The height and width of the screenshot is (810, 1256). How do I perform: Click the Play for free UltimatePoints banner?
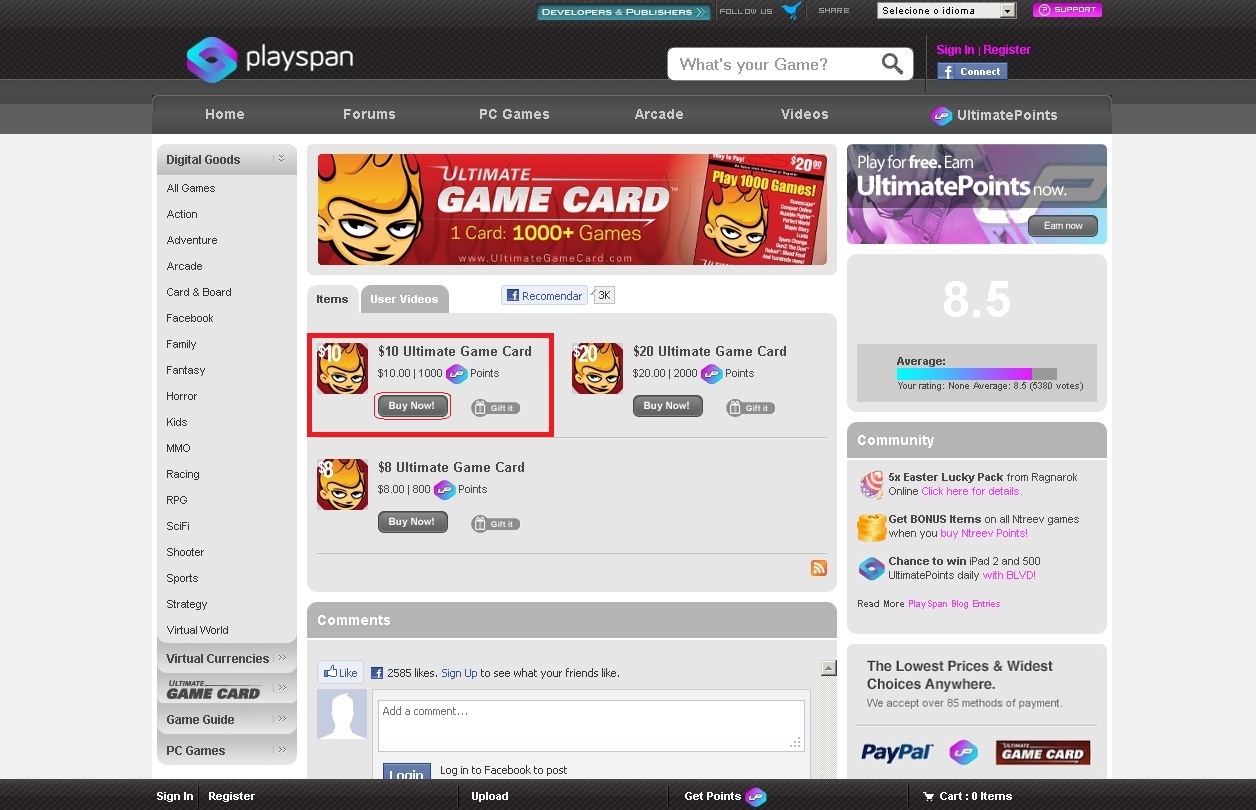point(977,194)
